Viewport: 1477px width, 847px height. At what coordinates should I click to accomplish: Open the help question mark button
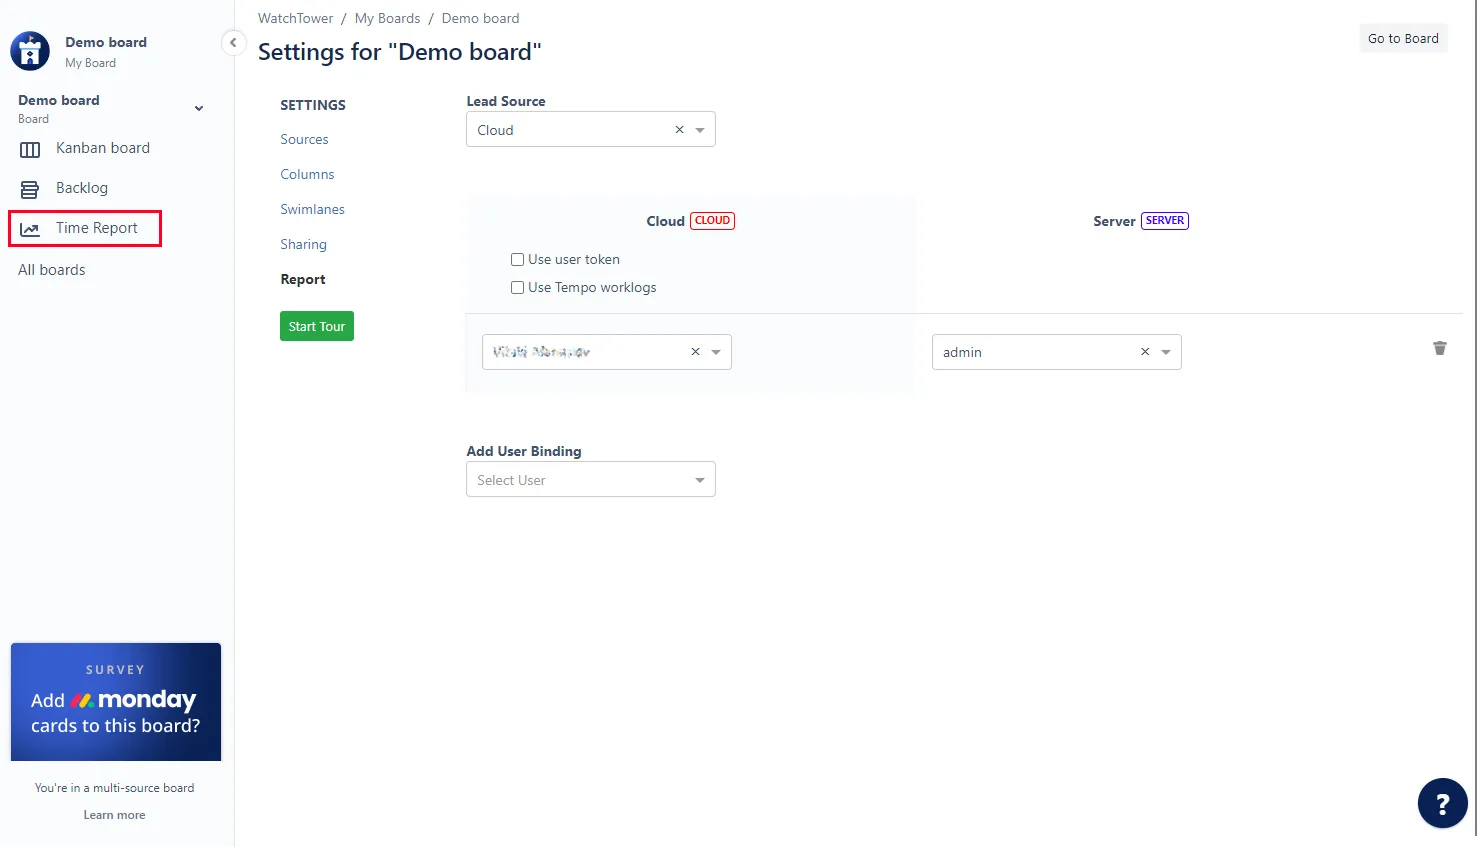point(1442,803)
